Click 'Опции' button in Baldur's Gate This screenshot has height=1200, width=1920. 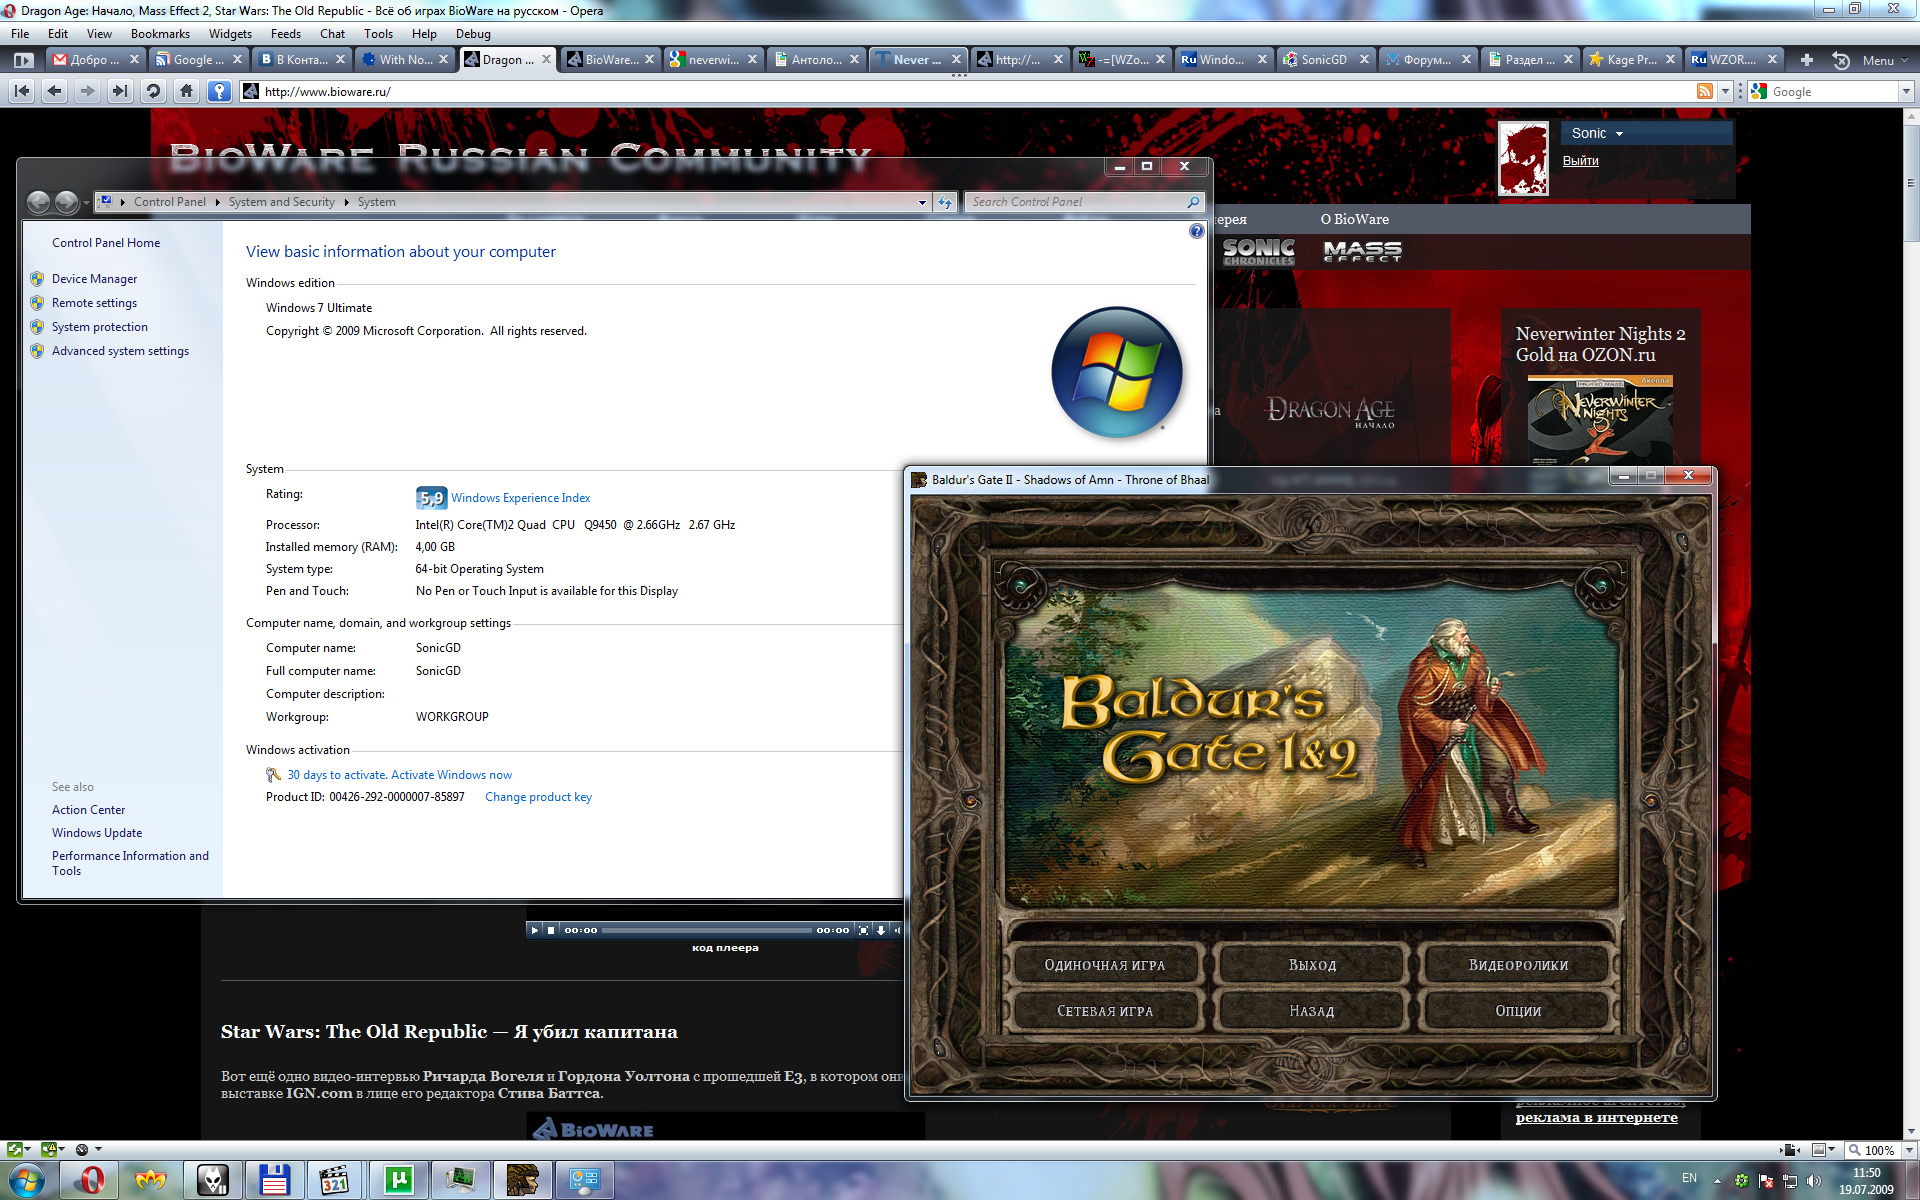point(1518,1011)
